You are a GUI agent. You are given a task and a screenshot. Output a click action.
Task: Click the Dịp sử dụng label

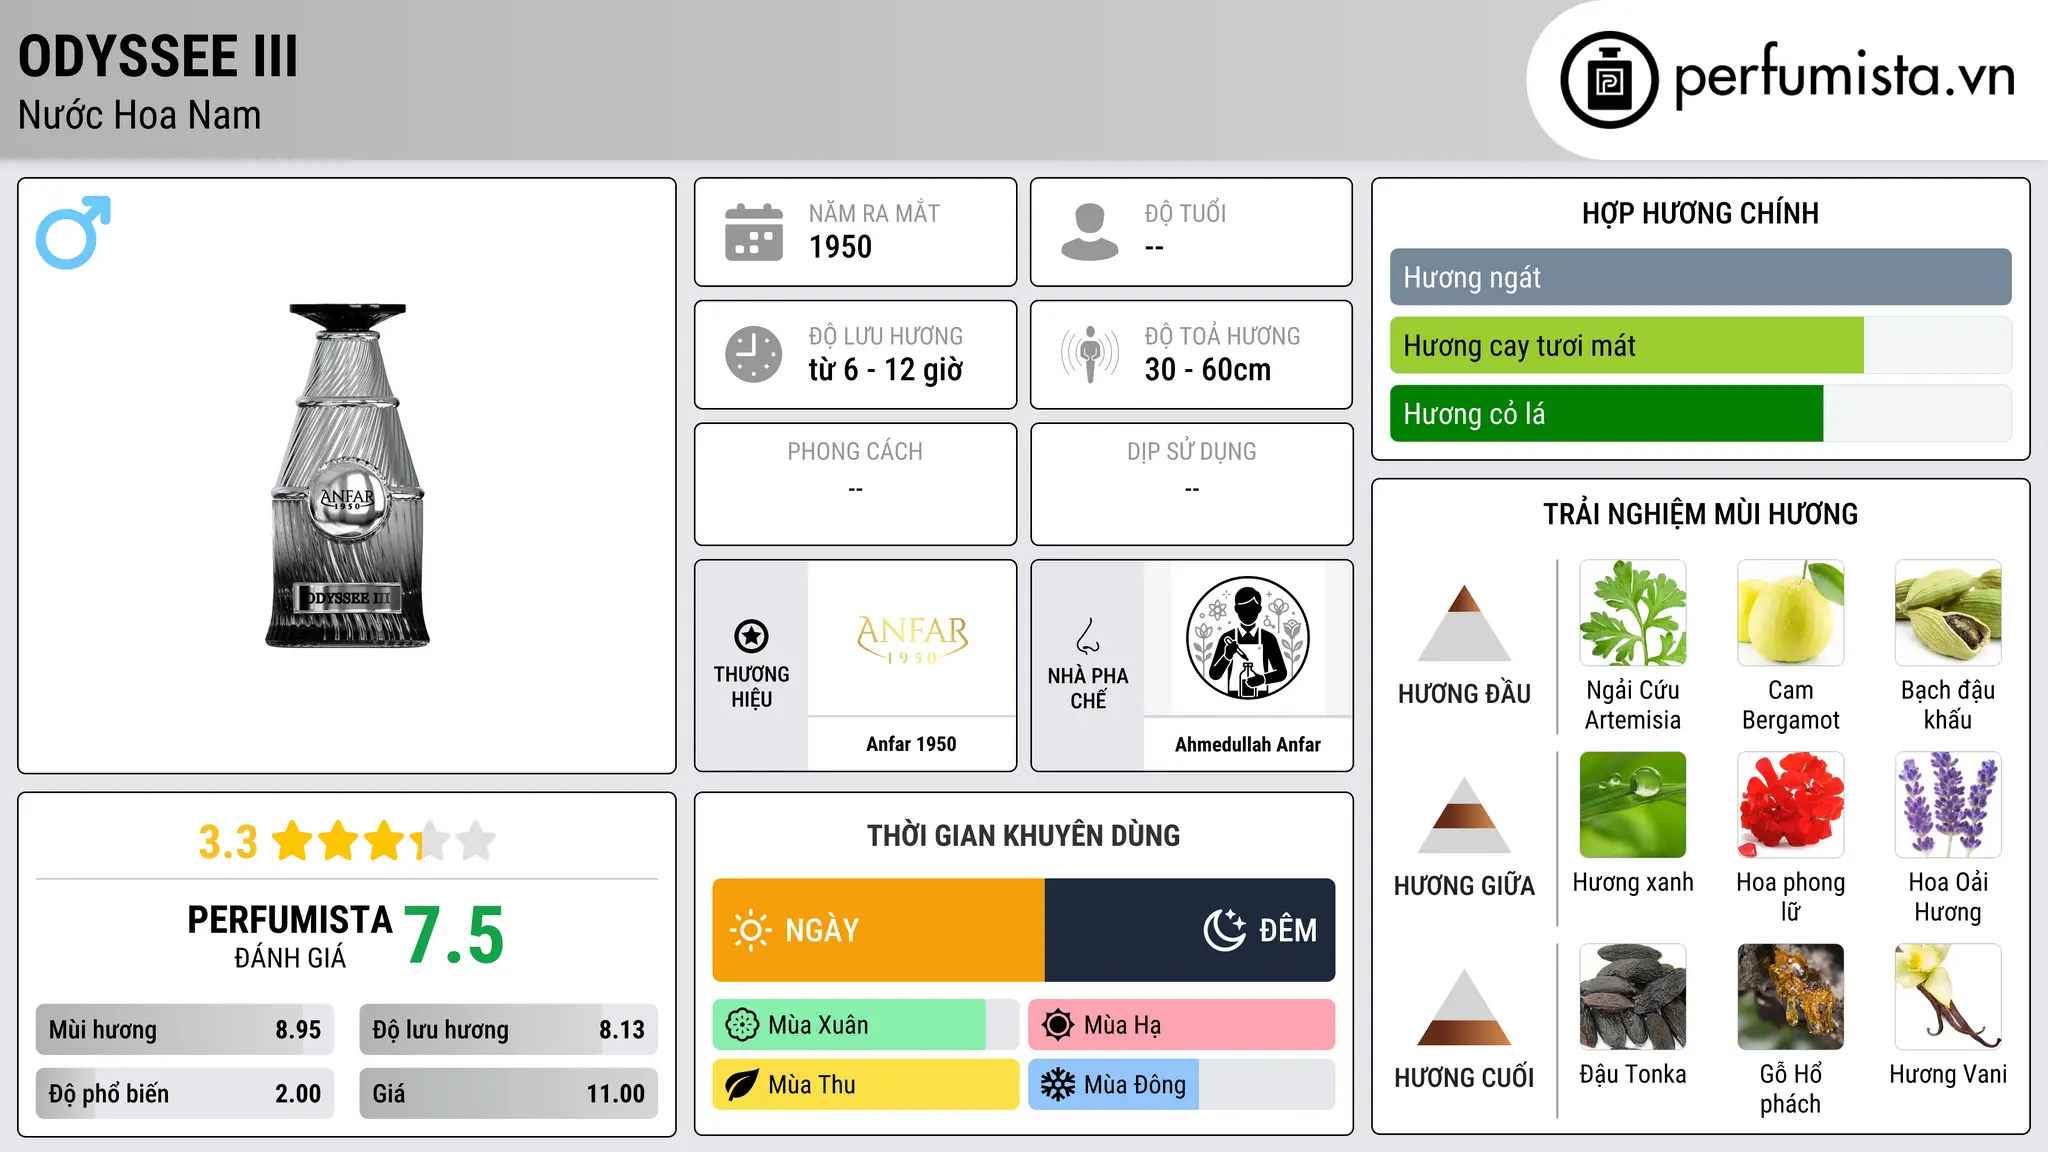(x=1192, y=452)
